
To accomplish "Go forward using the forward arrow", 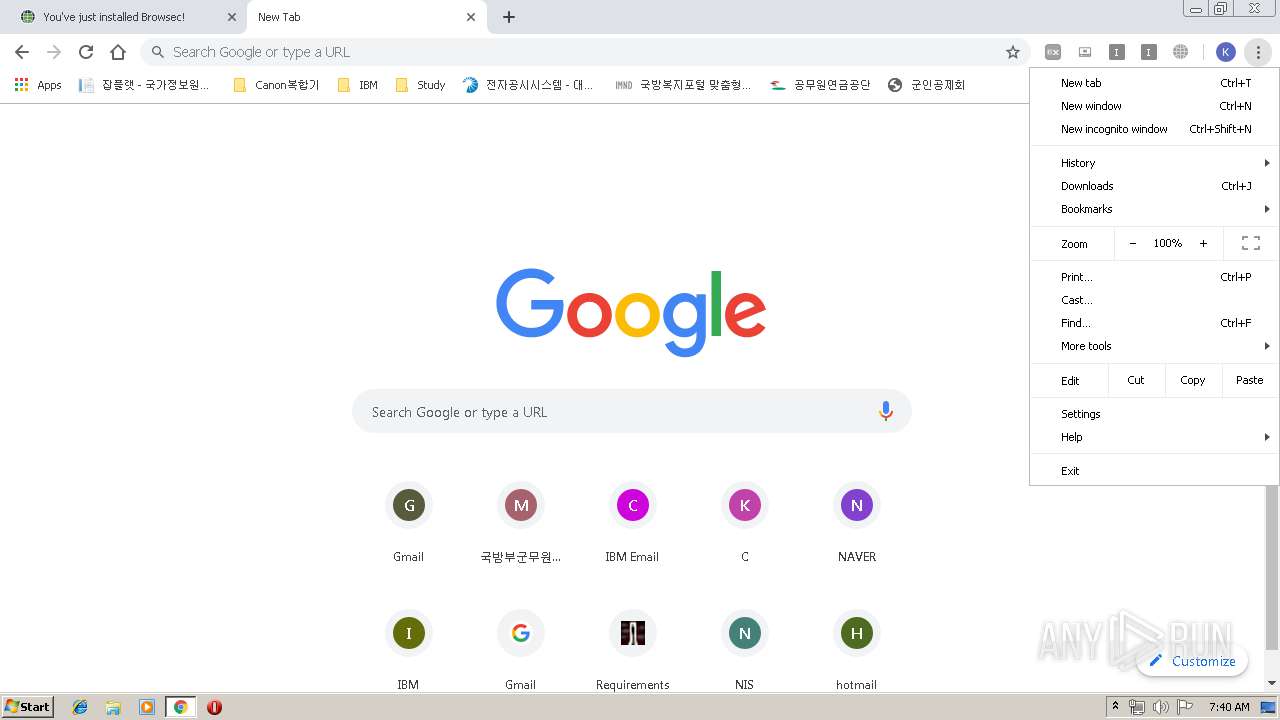I will point(54,52).
